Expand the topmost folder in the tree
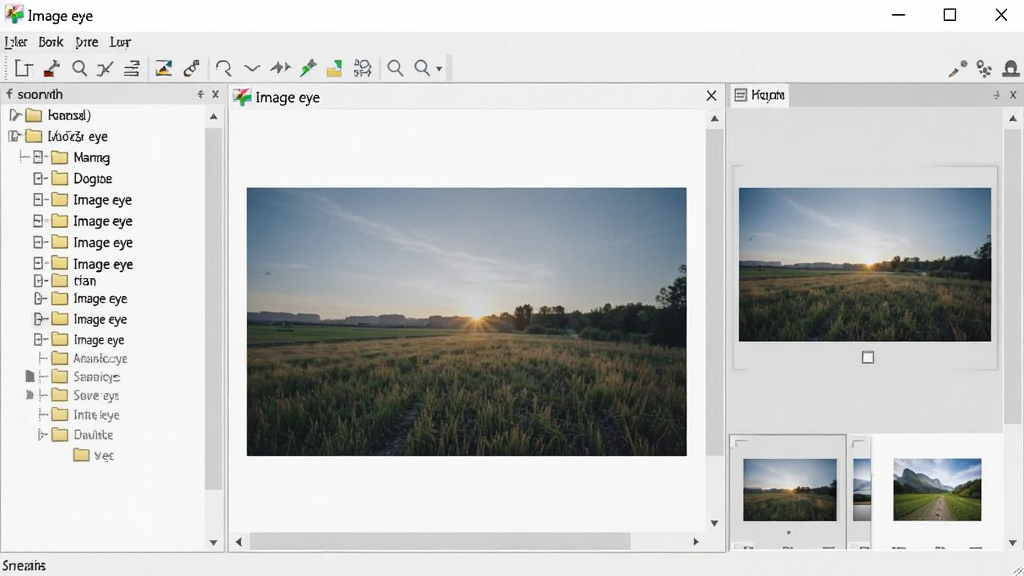 point(16,116)
